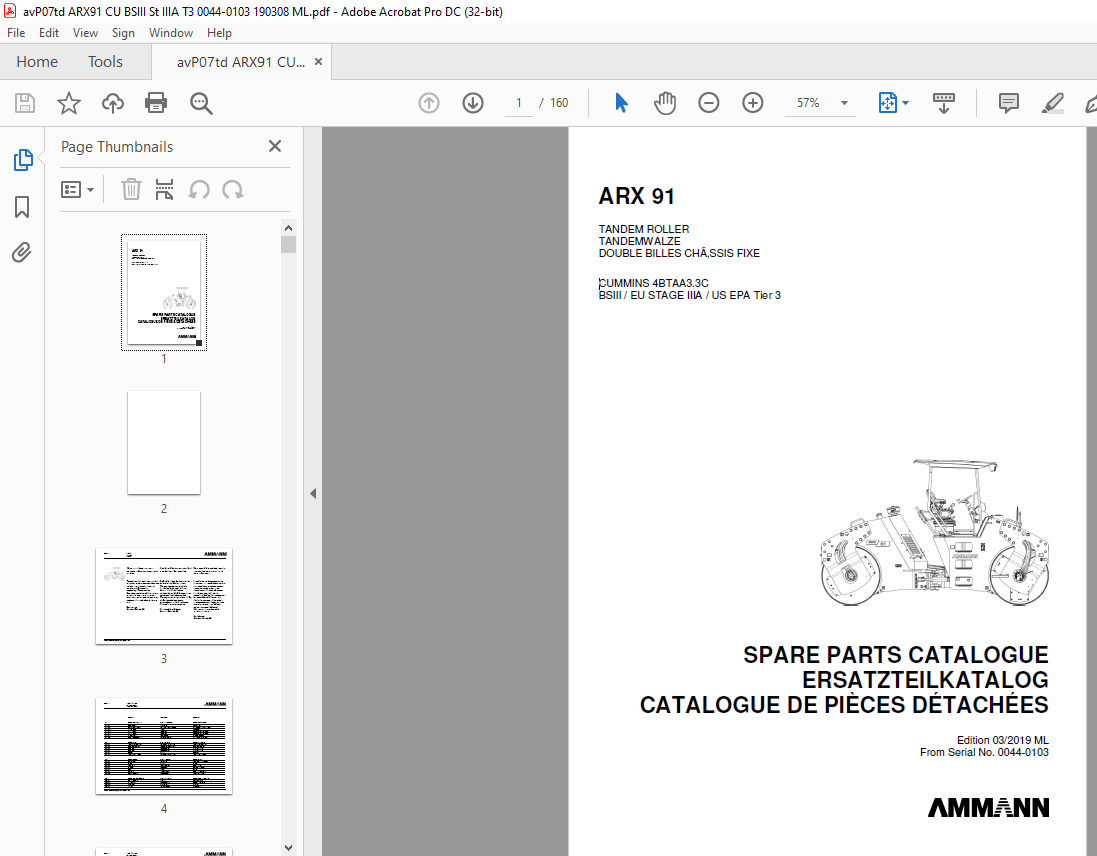Switch to the Tools tab

tap(105, 62)
